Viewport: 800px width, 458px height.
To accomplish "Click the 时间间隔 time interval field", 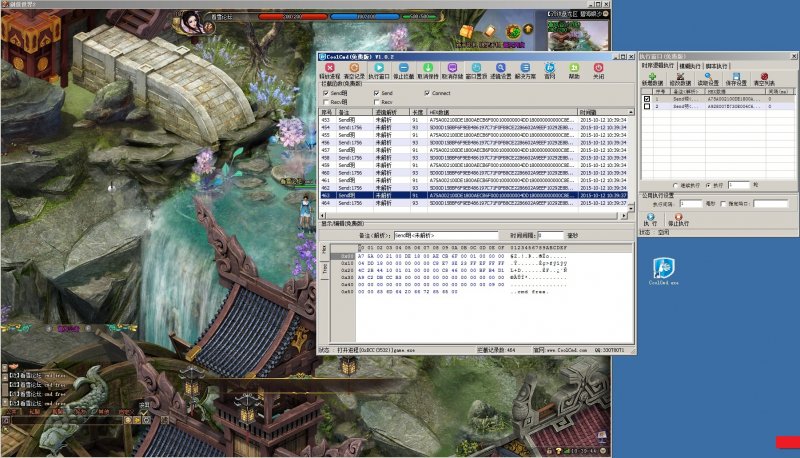I will click(x=551, y=236).
